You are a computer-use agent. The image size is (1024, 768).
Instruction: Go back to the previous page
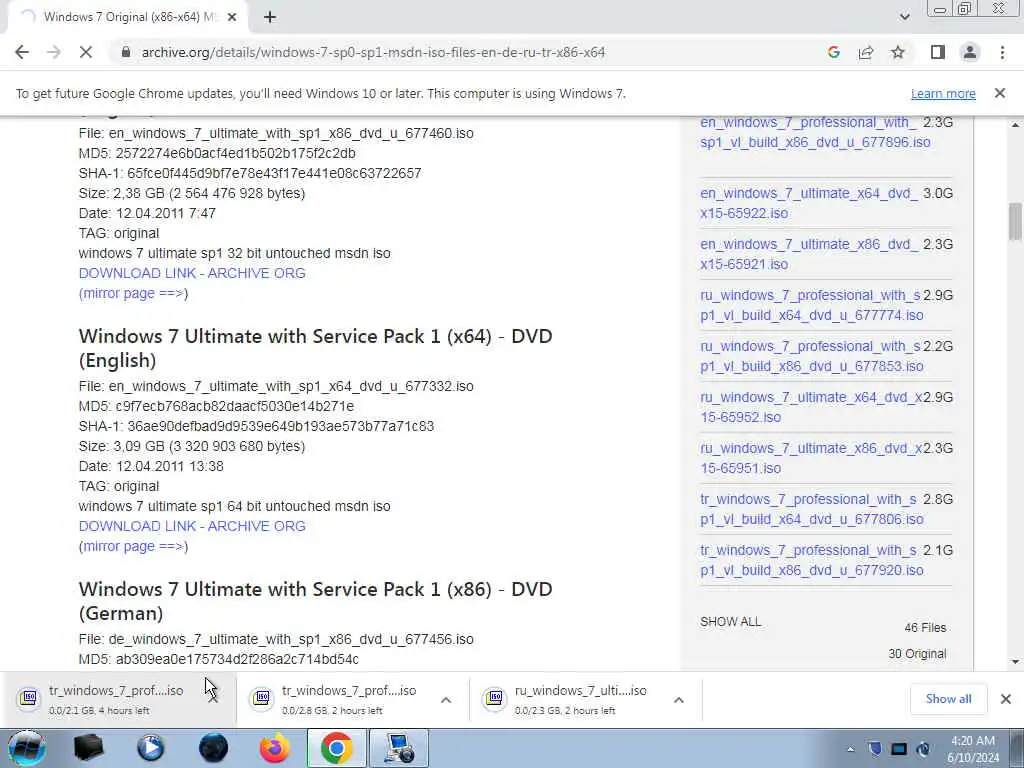click(x=22, y=52)
